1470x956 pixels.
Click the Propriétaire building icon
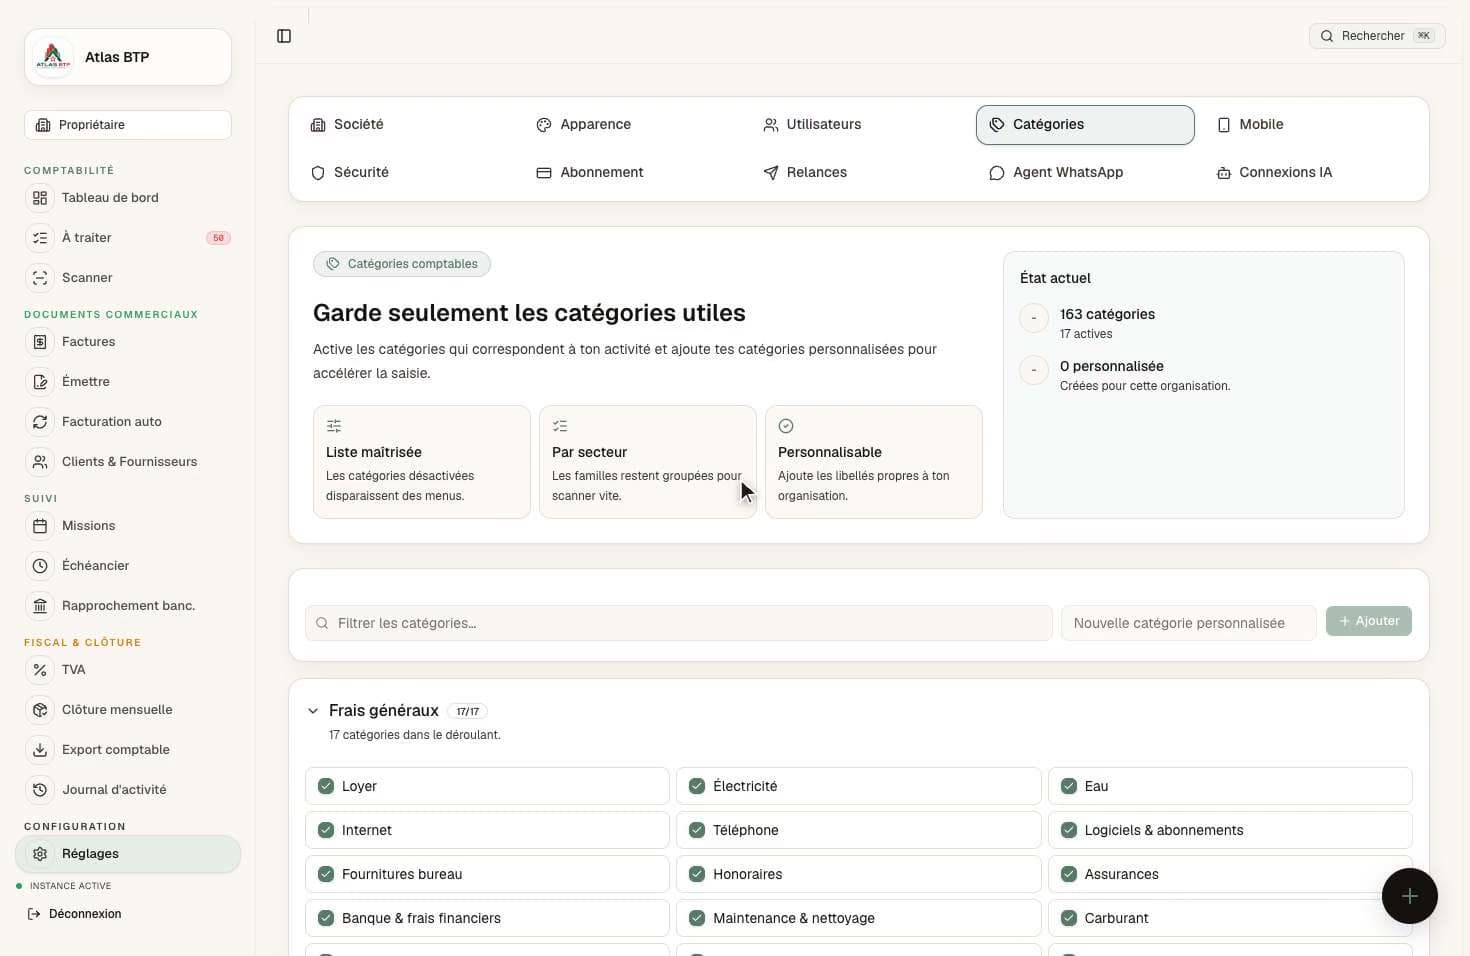pos(43,125)
